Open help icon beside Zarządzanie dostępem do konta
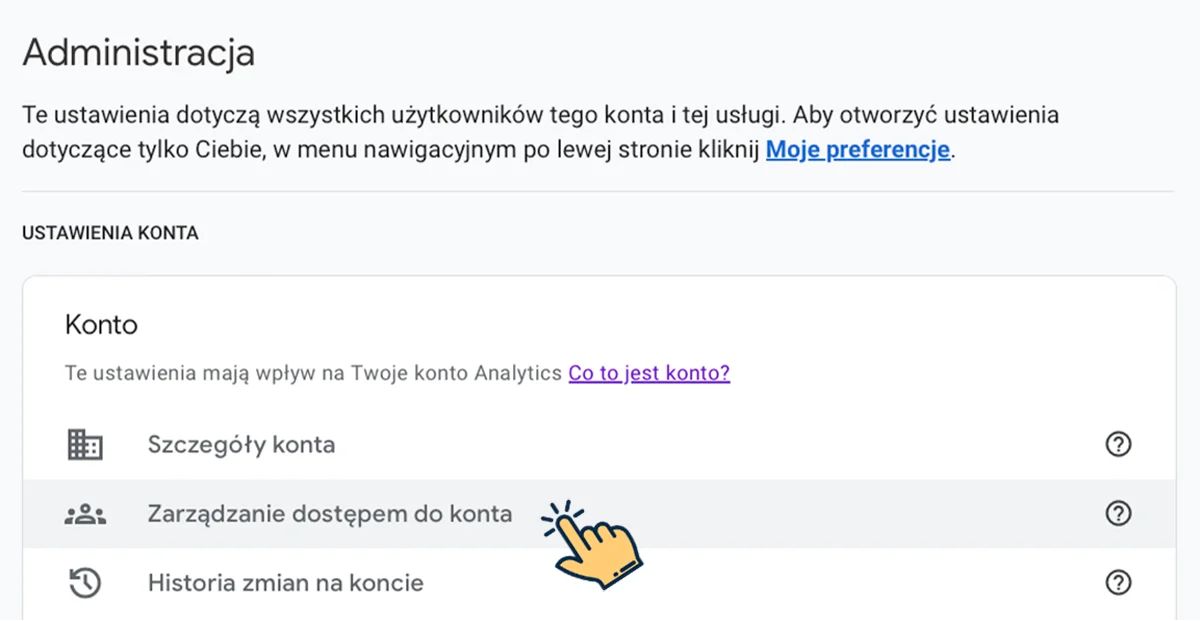The height and width of the screenshot is (621, 1200). pyautogui.click(x=1118, y=513)
